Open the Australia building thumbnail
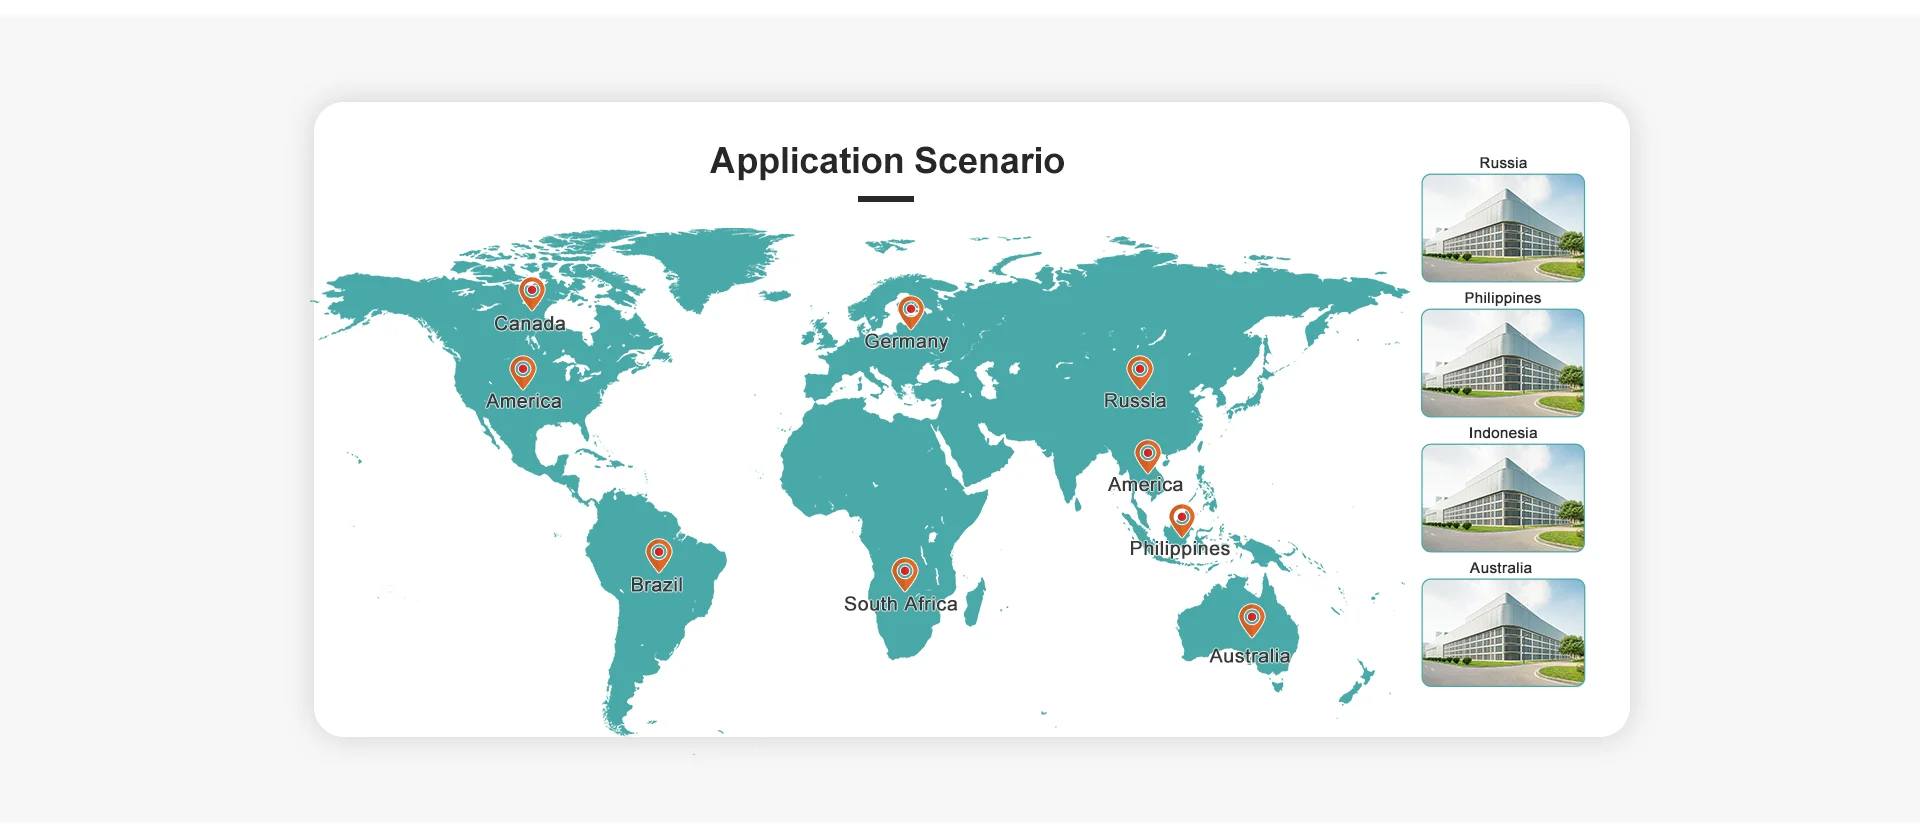This screenshot has height=839, width=1920. (1503, 633)
